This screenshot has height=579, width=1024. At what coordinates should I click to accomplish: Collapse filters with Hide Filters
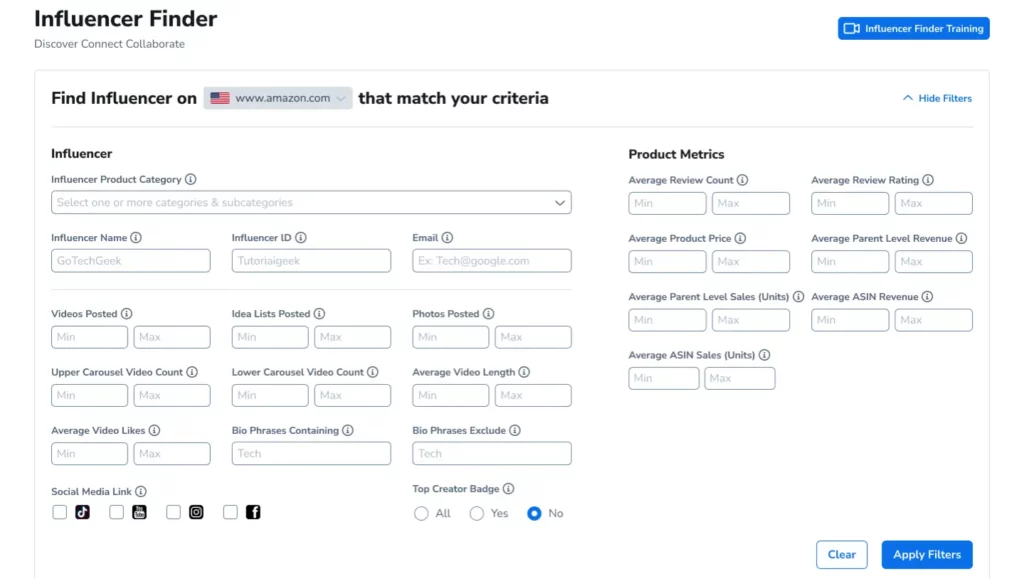(x=937, y=98)
